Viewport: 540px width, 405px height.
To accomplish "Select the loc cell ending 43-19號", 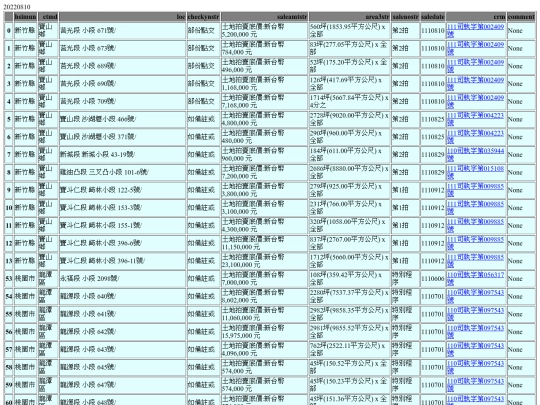I will point(122,155).
